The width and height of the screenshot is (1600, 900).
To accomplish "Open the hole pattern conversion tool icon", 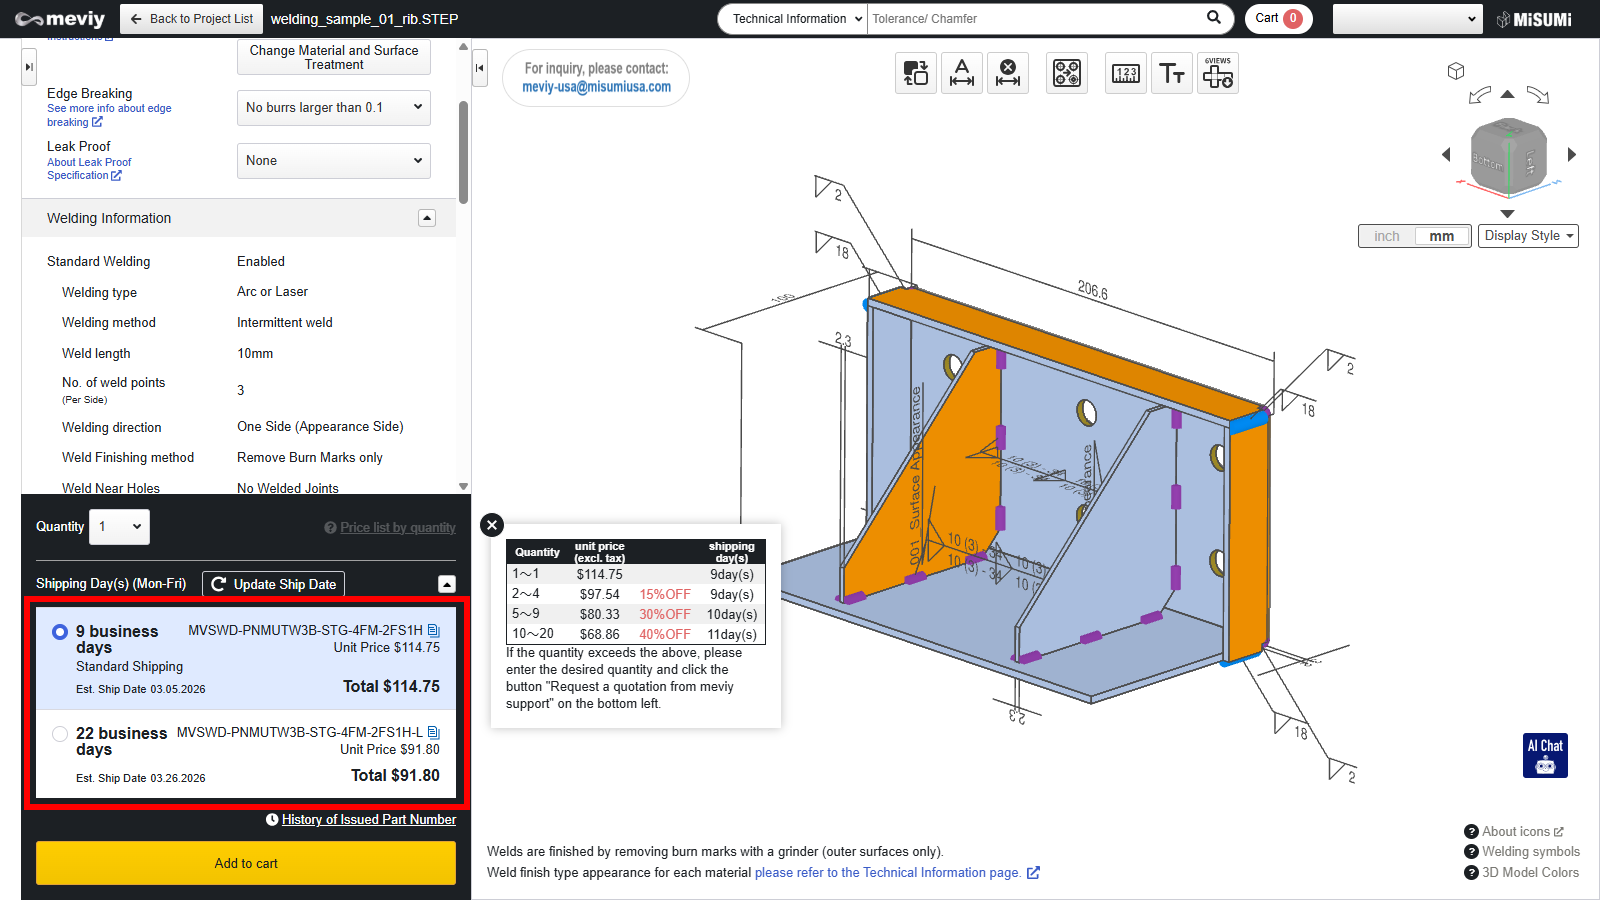I will (x=1067, y=73).
